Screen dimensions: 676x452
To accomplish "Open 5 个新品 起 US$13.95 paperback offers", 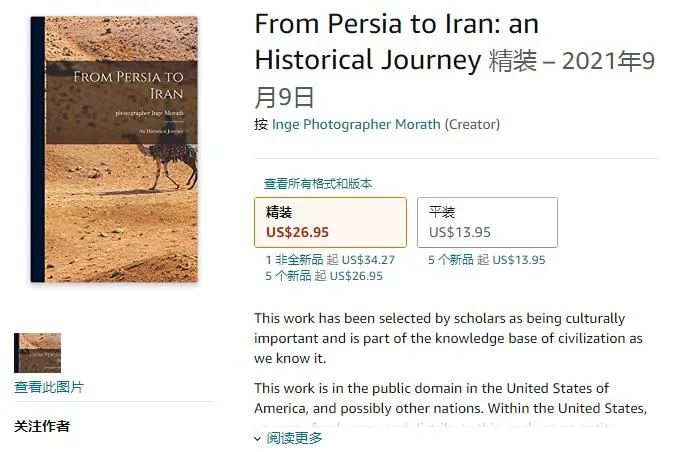I will [x=486, y=260].
